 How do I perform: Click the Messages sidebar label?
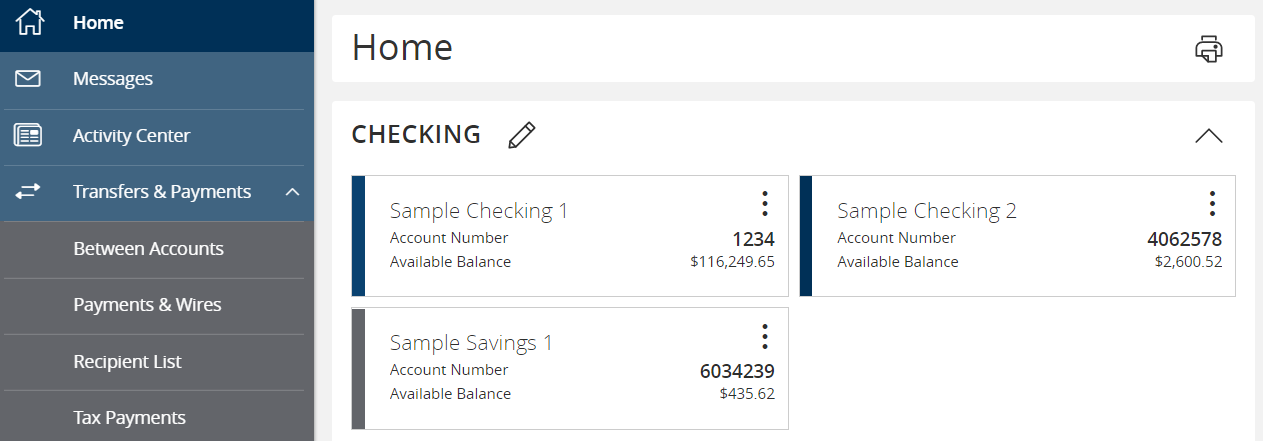pyautogui.click(x=113, y=78)
